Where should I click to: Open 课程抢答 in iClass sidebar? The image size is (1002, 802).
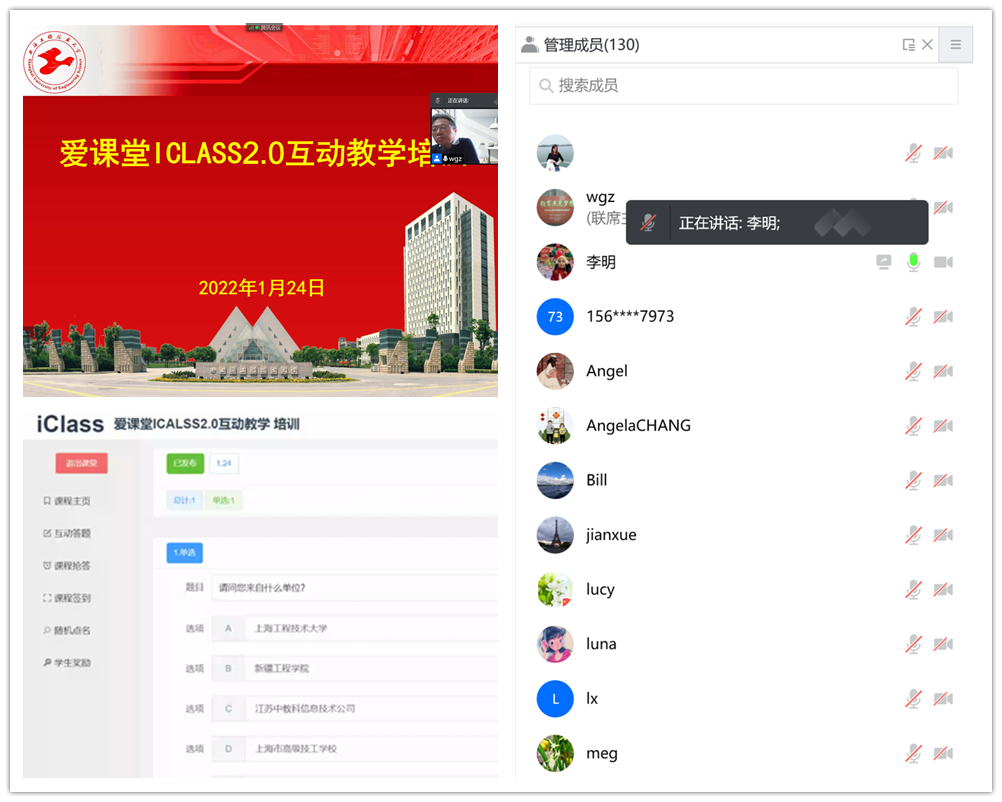click(x=67, y=566)
